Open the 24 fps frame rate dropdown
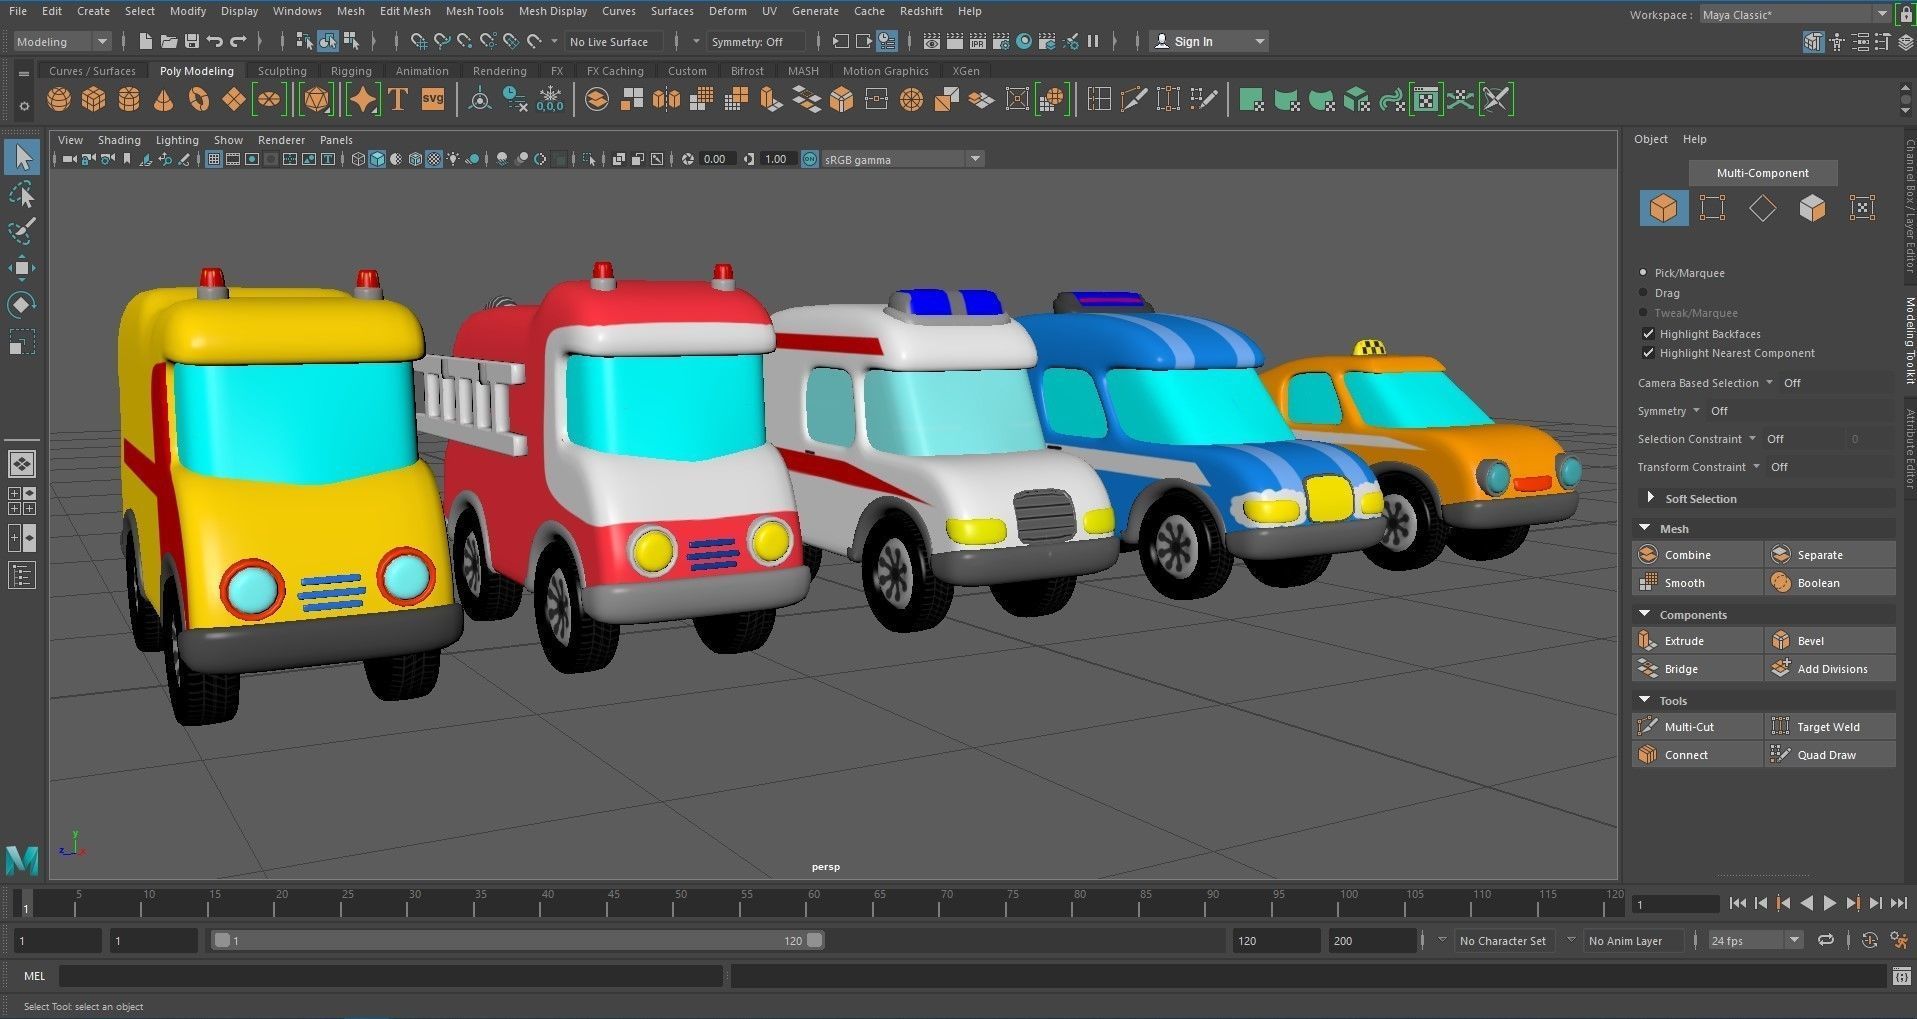Viewport: 1917px width, 1019px height. pos(1754,940)
